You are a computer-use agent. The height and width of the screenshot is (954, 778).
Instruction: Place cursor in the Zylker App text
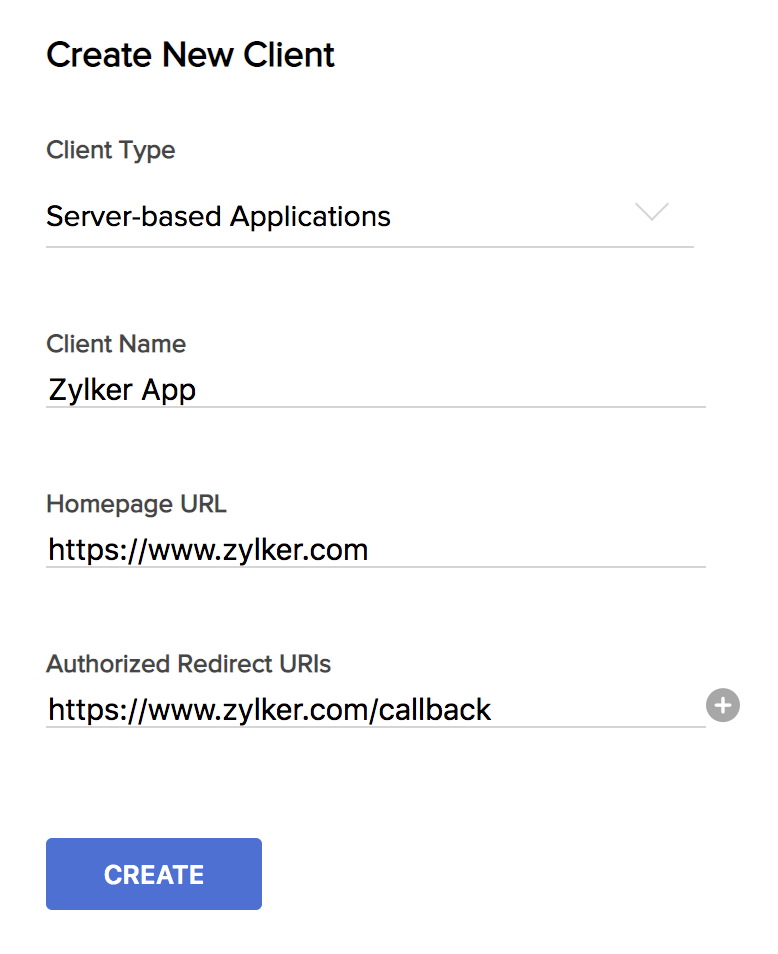point(122,389)
